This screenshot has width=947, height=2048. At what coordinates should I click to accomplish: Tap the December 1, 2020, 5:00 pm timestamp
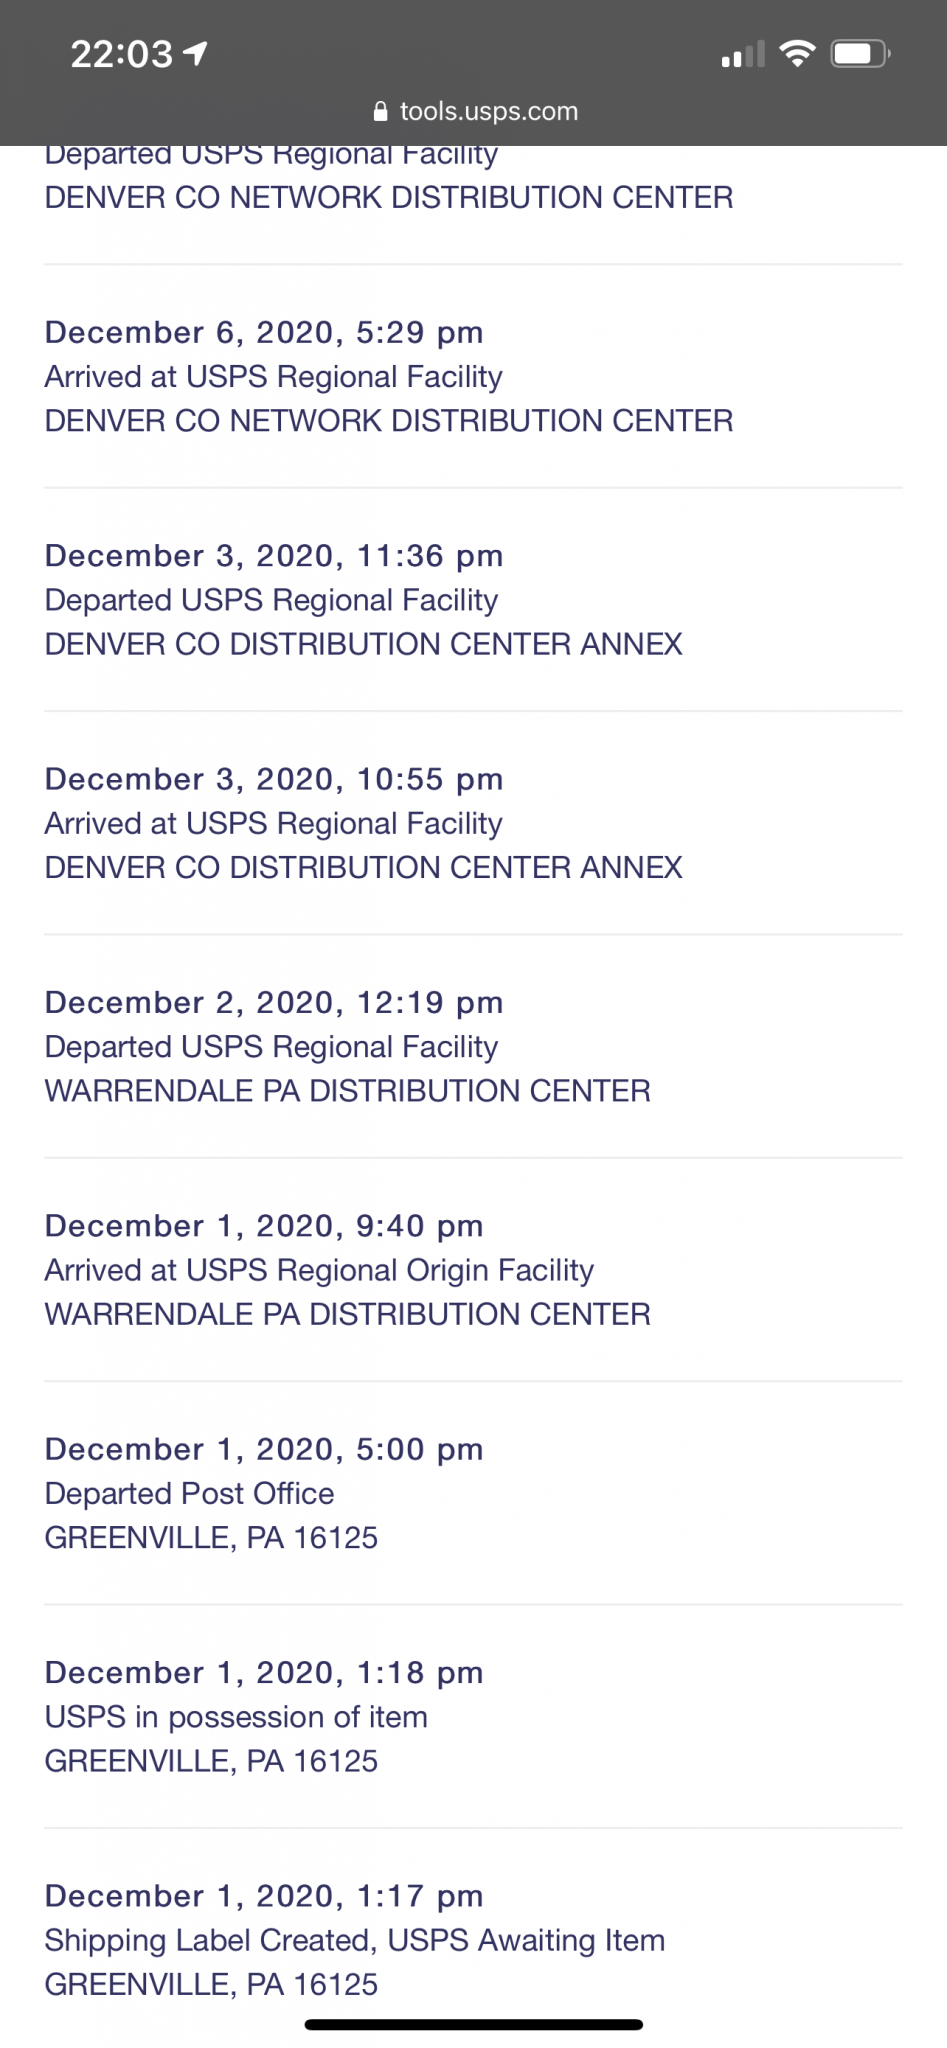point(264,1449)
